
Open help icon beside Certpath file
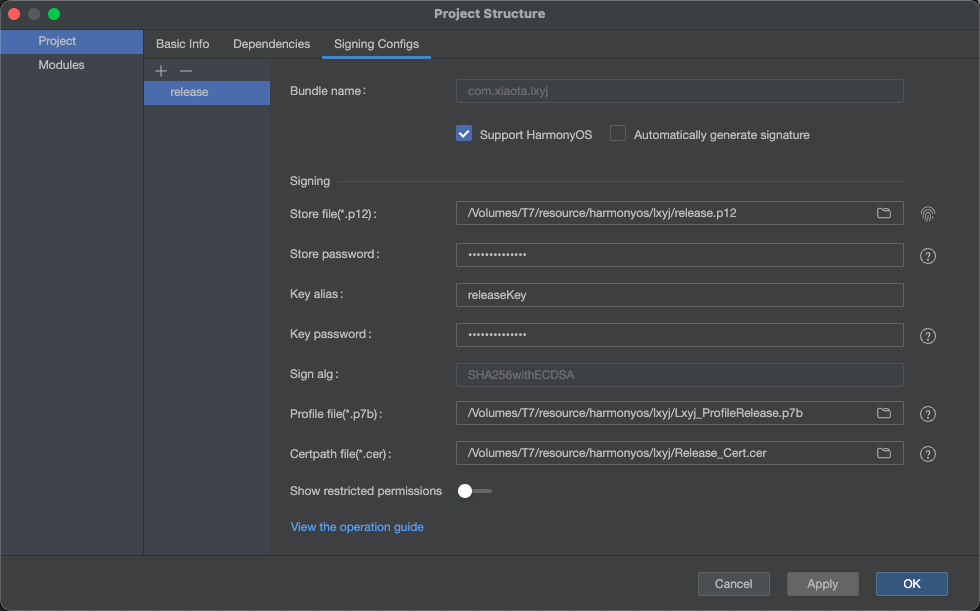pyautogui.click(x=928, y=454)
